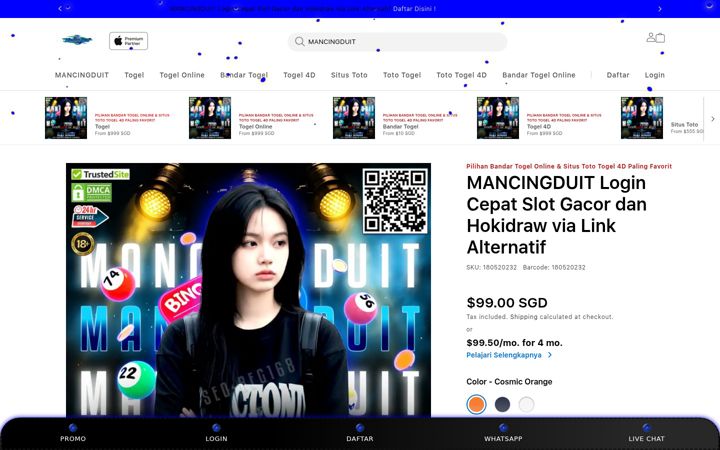This screenshot has width=720, height=450.
Task: Open Situs Toto carousel card thumbnail
Action: [642, 118]
